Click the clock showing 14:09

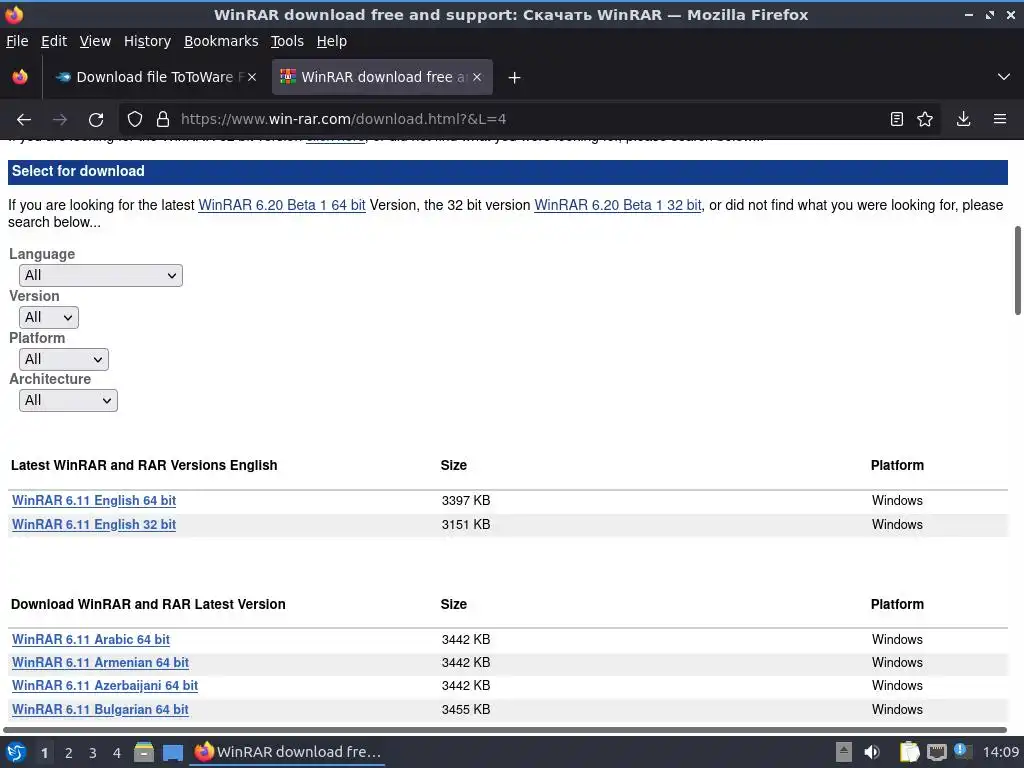(1000, 752)
